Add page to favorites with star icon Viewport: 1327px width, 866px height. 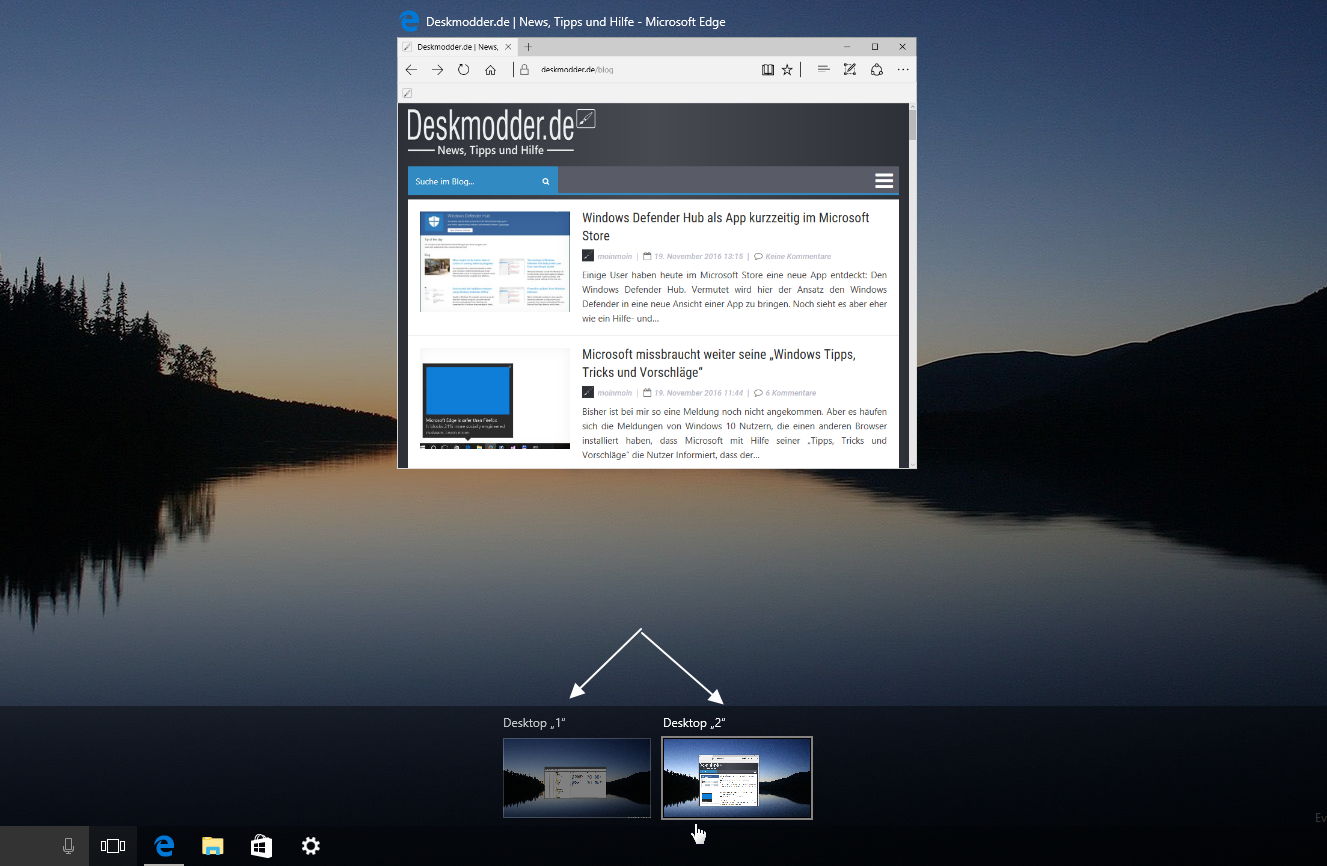[x=787, y=70]
